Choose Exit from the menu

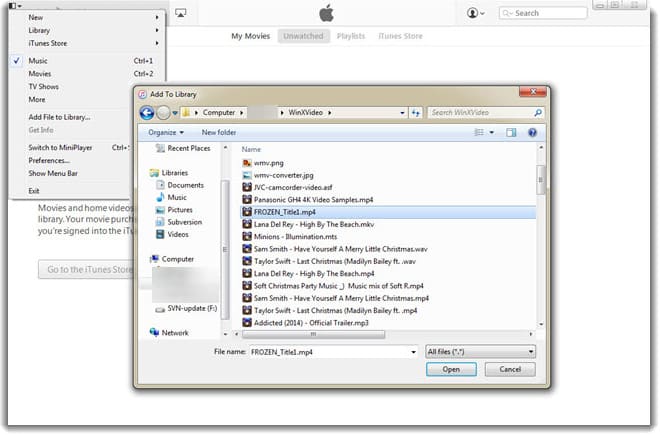pyautogui.click(x=34, y=191)
